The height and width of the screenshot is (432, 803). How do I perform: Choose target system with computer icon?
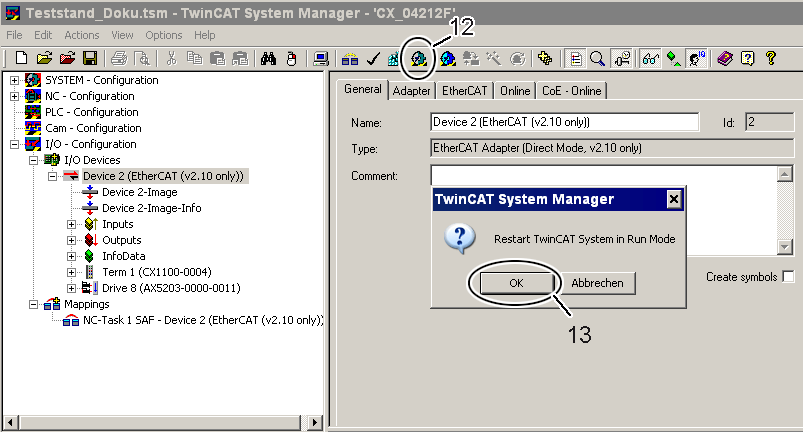click(x=321, y=58)
